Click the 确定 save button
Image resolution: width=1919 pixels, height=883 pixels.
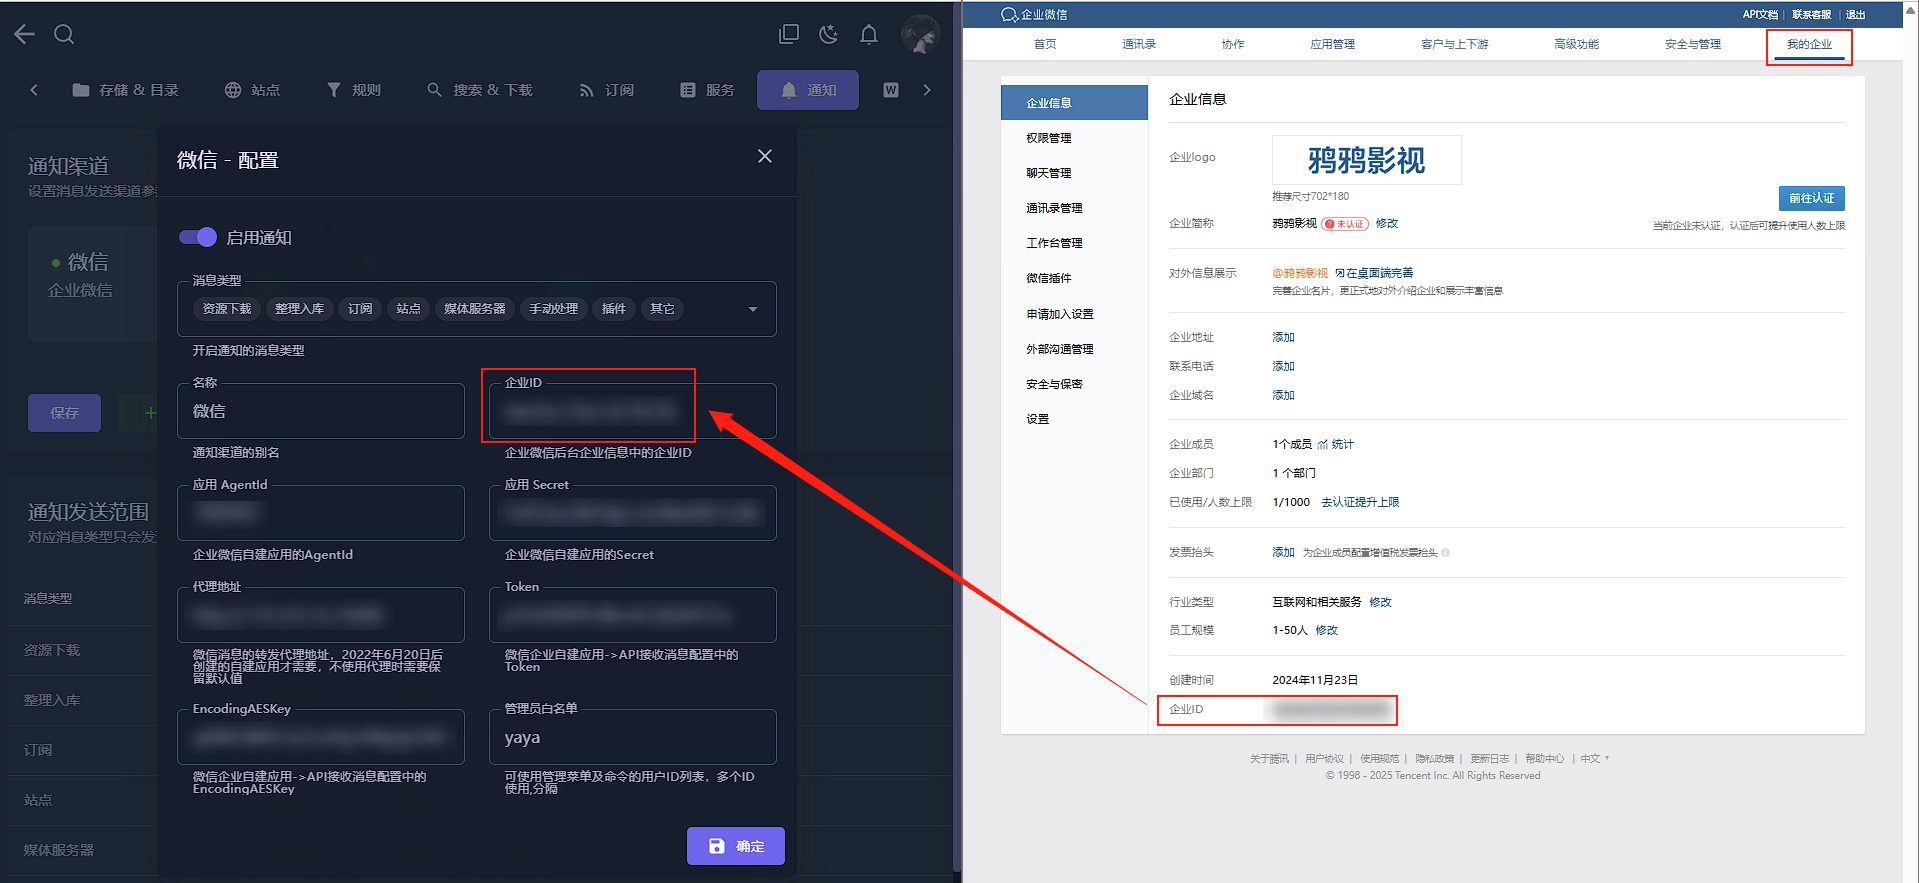736,846
